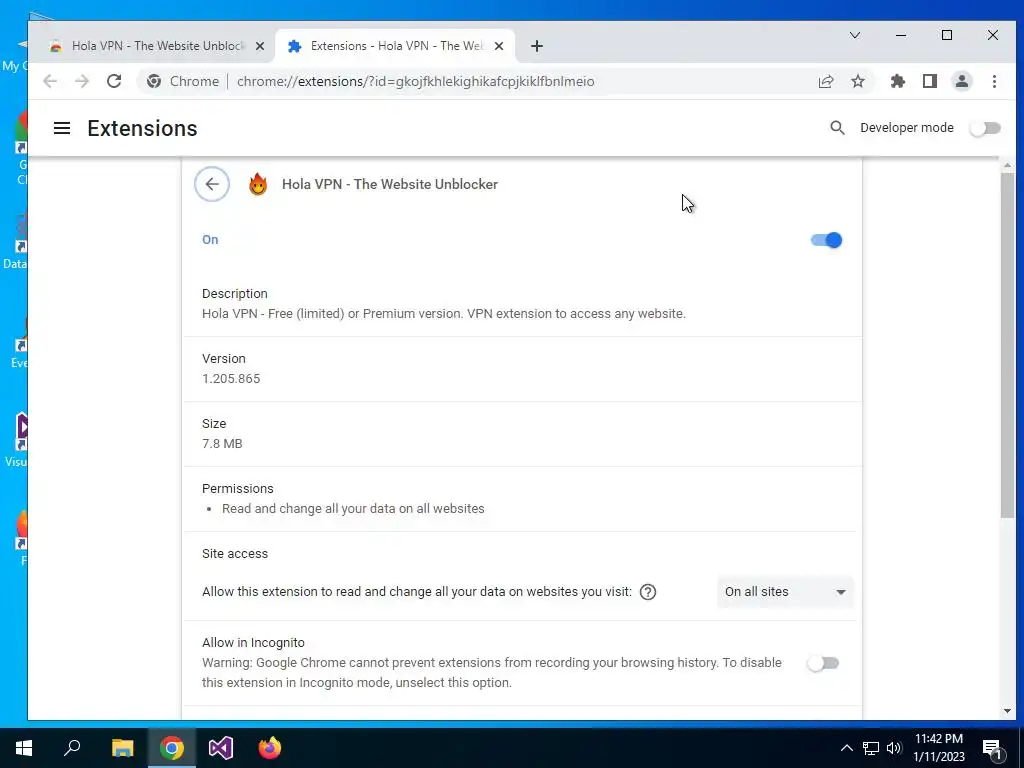
Task: Click the browser back navigation arrow
Action: click(x=50, y=81)
